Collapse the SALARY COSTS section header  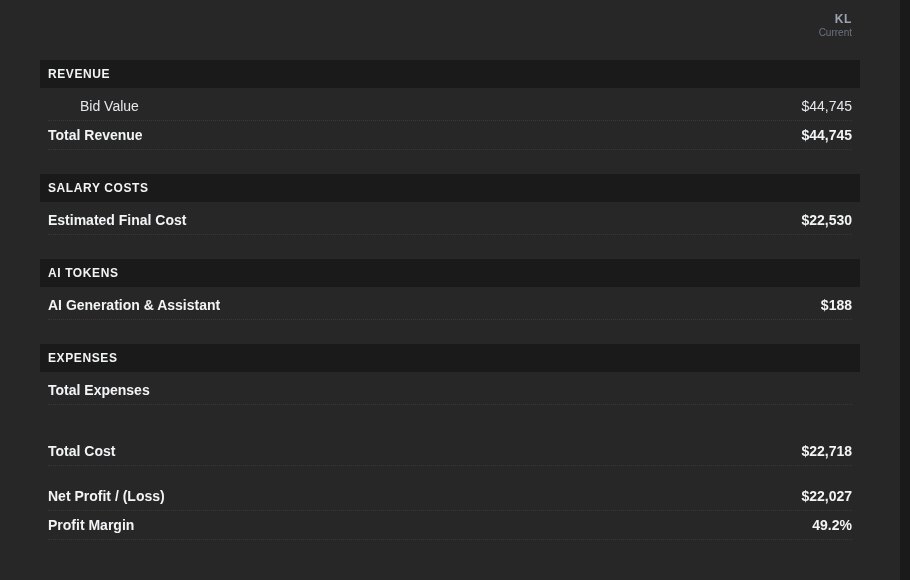tap(450, 188)
